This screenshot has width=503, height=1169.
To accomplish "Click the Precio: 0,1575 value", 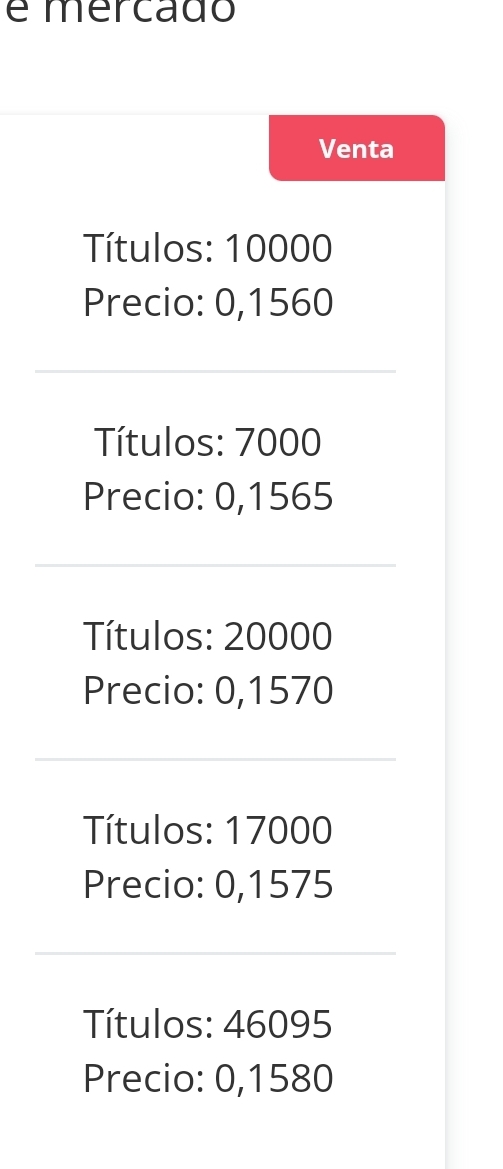I will click(x=207, y=884).
